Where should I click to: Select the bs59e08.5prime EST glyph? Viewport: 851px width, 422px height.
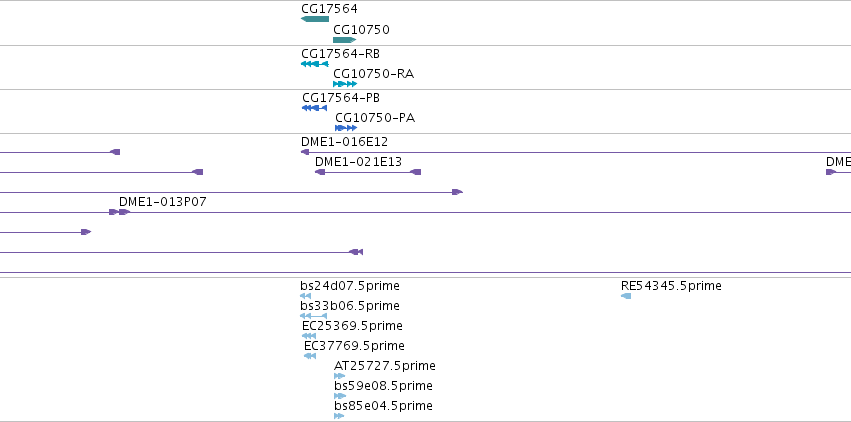(x=340, y=396)
